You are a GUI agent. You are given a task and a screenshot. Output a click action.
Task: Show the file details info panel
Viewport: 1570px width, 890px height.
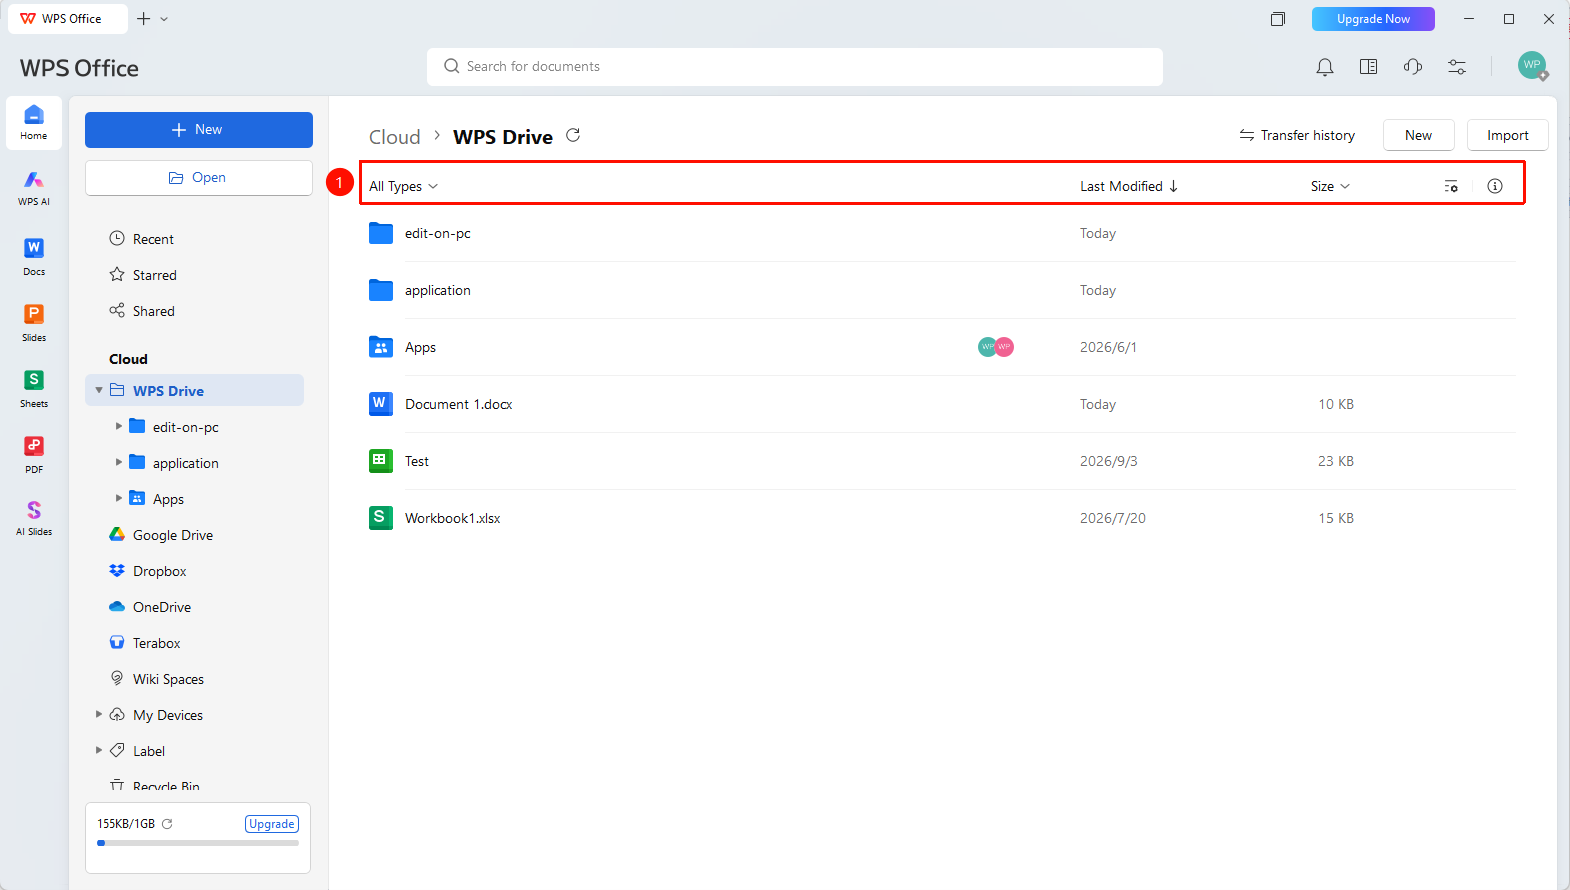coord(1495,186)
